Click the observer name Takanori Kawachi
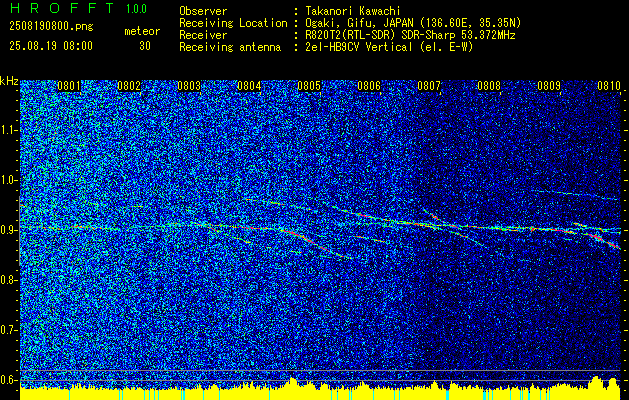Screen dimensions: 629x400 (x=353, y=11)
